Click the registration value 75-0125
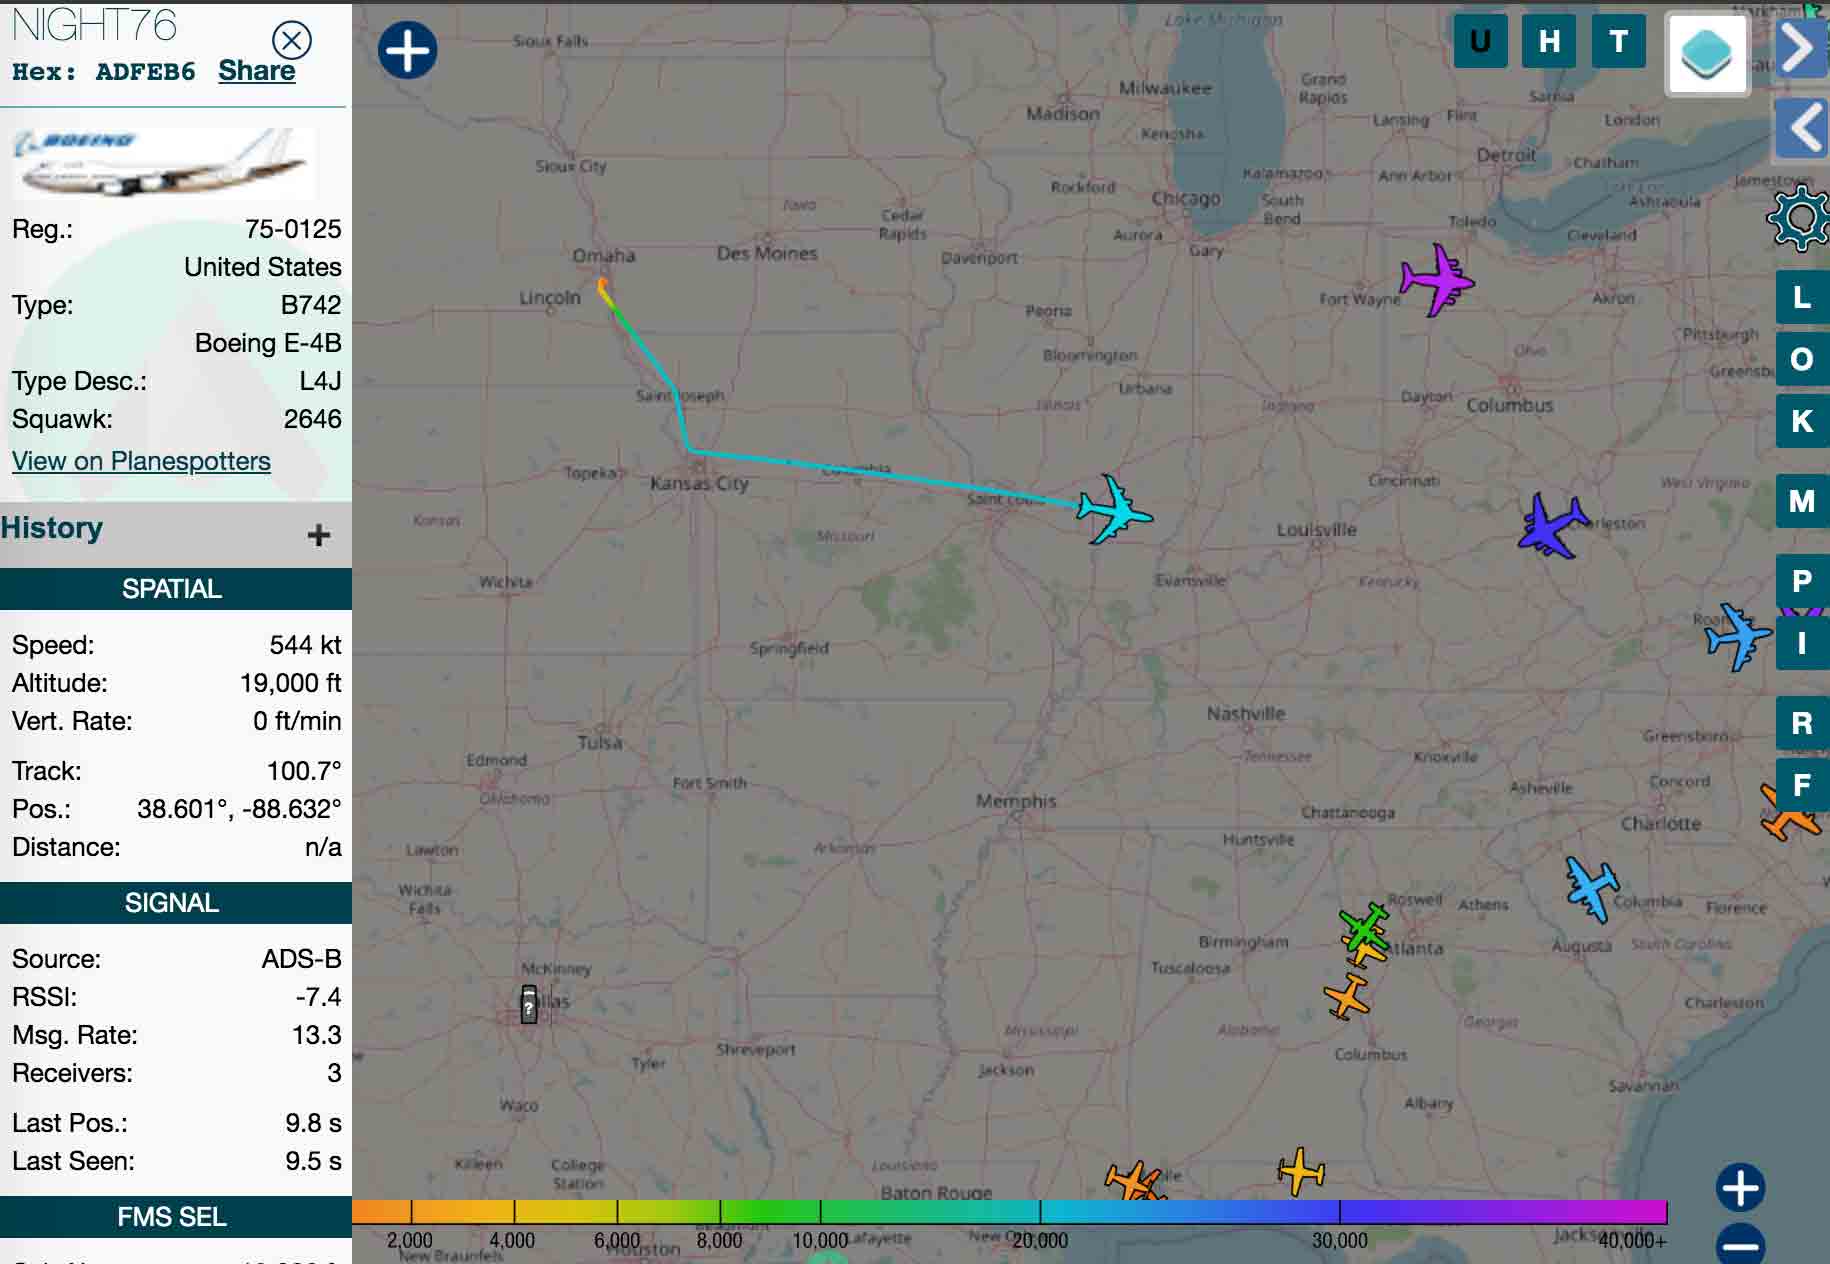 (293, 229)
